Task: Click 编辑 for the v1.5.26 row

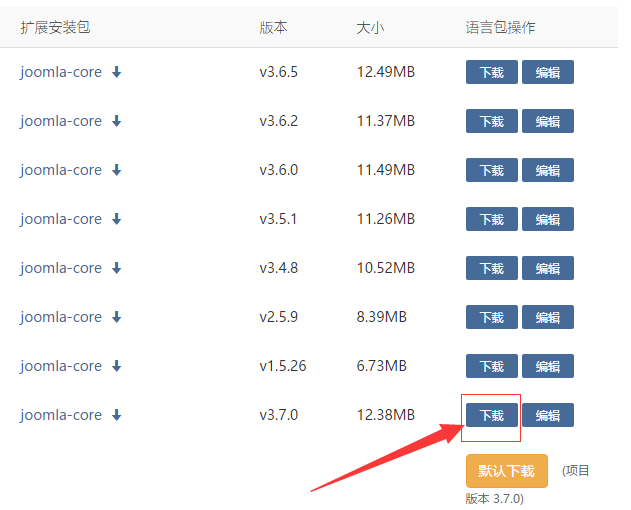Action: tap(548, 366)
